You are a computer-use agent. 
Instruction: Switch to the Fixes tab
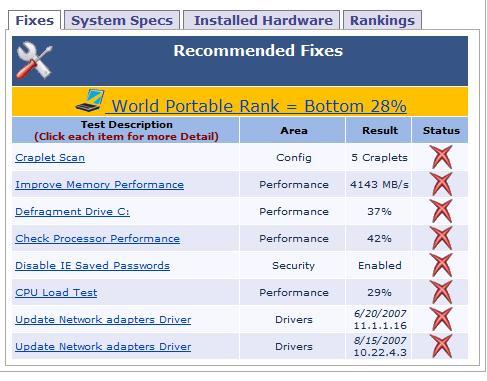(34, 20)
